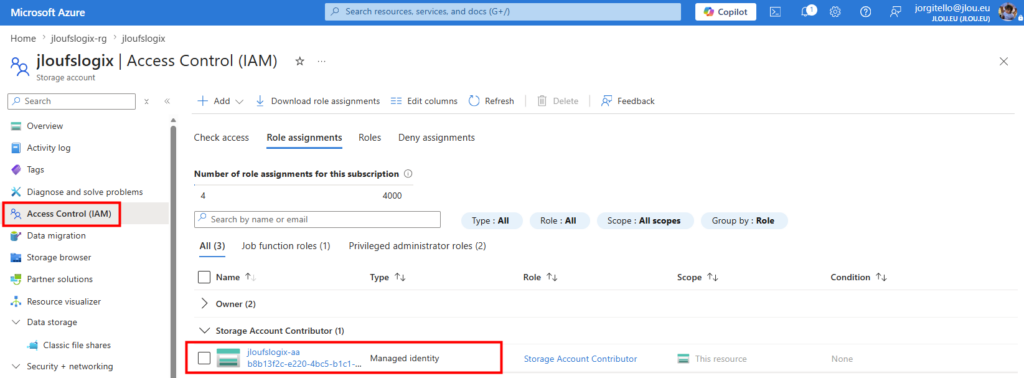Open the Deny assignments tab
This screenshot has width=1024, height=378.
click(x=436, y=137)
